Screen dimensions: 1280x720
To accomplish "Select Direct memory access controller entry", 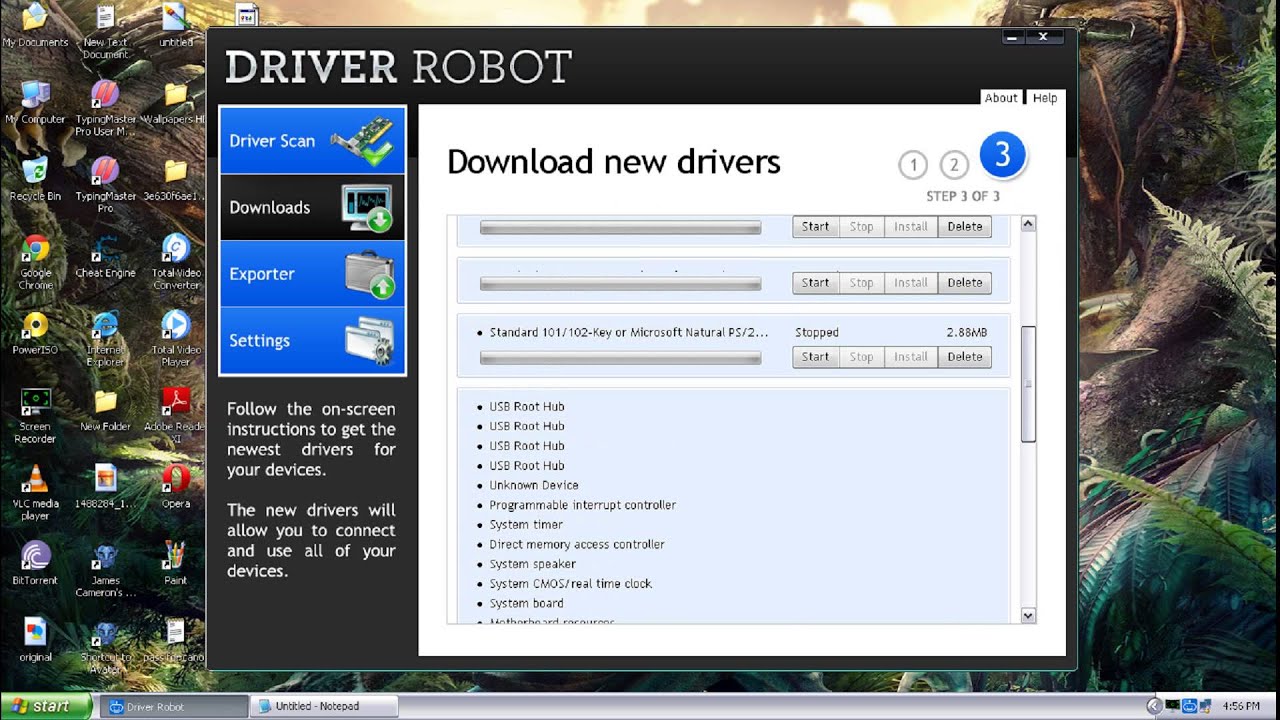I will 577,545.
